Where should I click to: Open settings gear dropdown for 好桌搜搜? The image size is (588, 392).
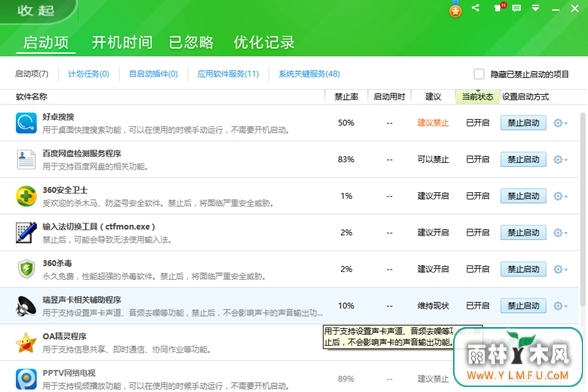(560, 123)
